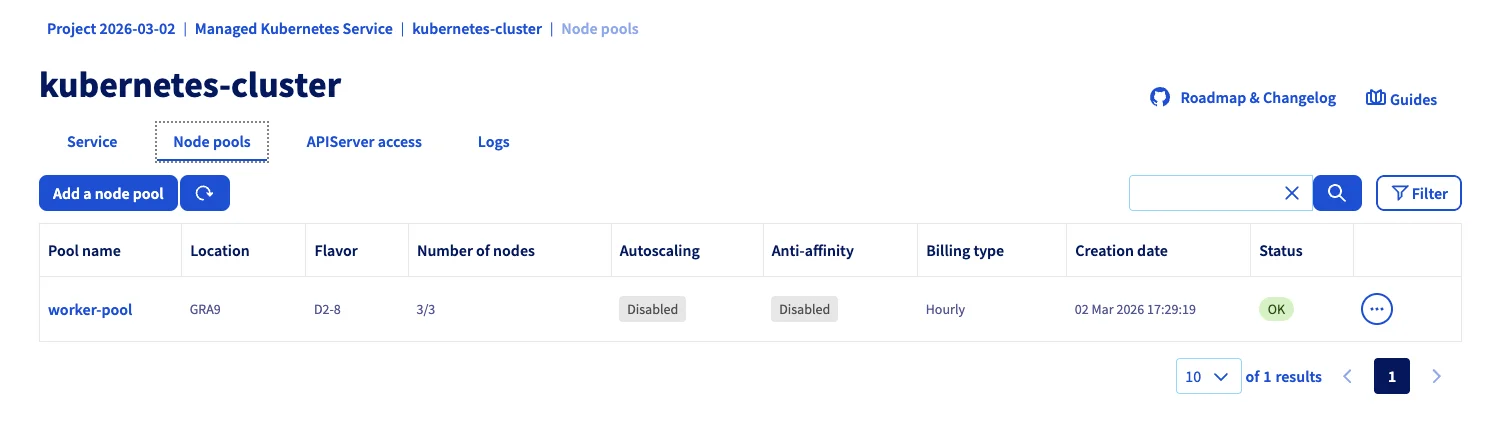This screenshot has width=1499, height=444.
Task: Go to Project 2026-03-02 breadcrumb
Action: (111, 29)
